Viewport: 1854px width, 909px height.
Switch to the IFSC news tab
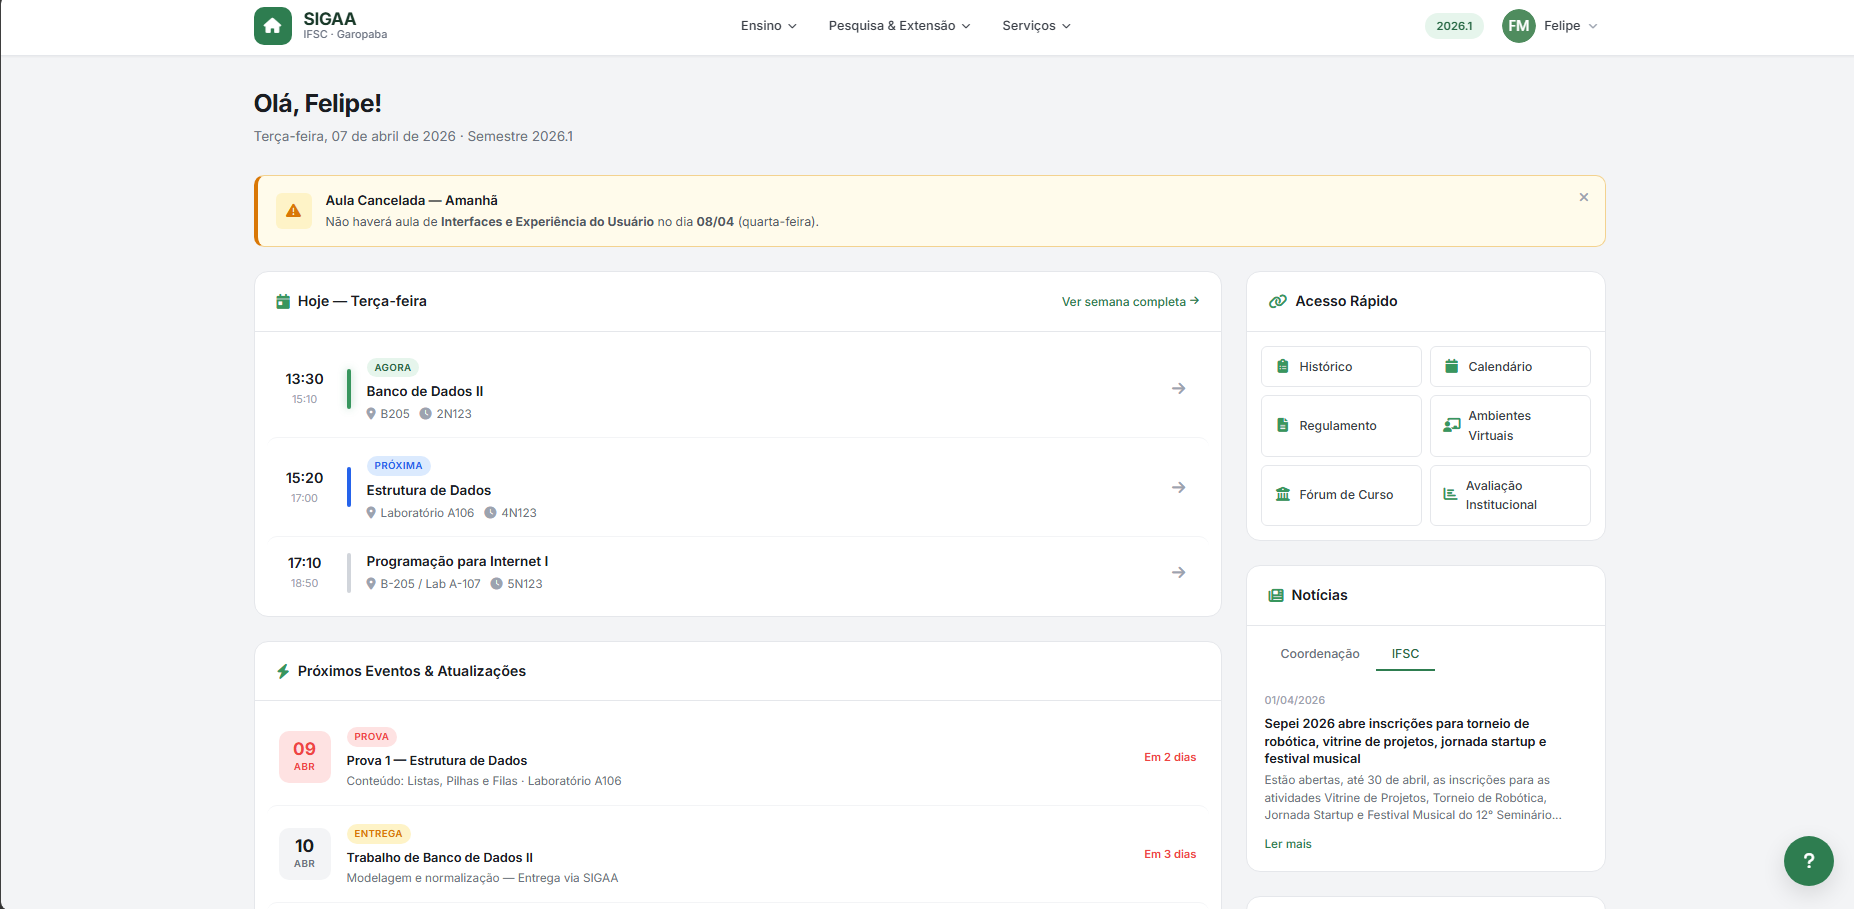tap(1405, 654)
